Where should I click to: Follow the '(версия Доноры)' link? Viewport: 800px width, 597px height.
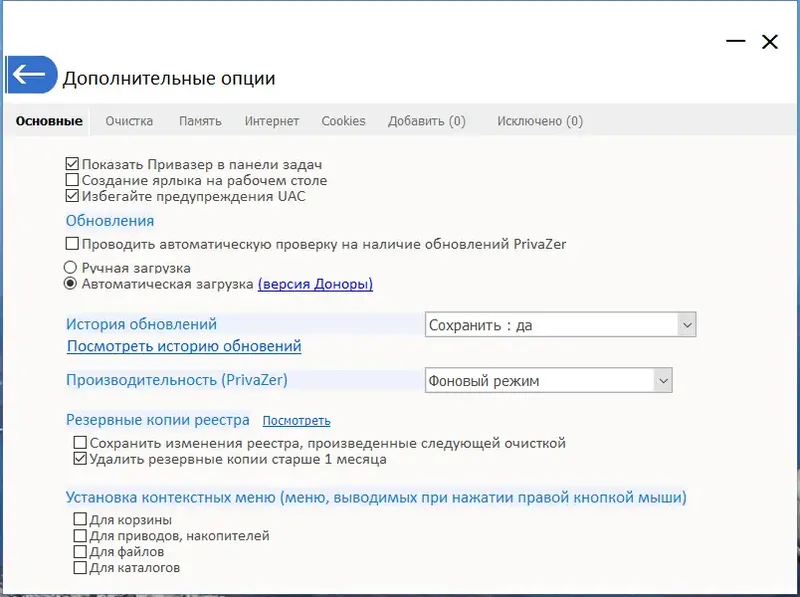coord(315,284)
